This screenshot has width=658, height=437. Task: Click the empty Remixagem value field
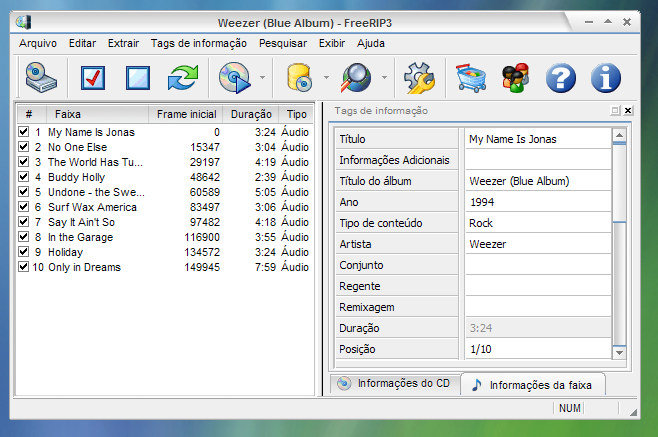click(x=538, y=307)
